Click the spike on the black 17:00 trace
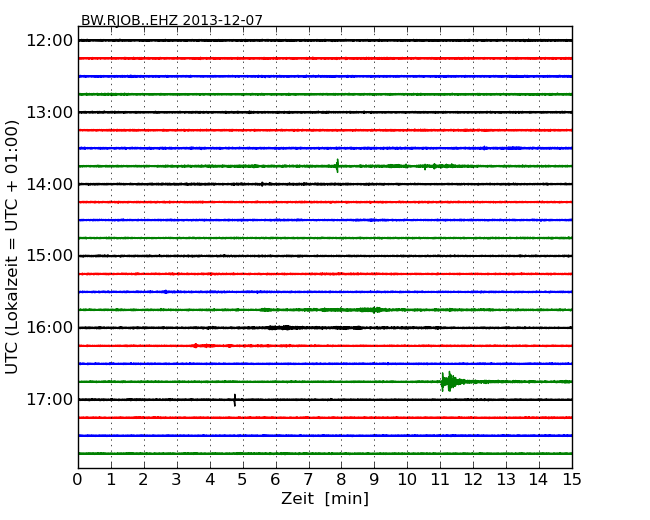 [x=235, y=400]
